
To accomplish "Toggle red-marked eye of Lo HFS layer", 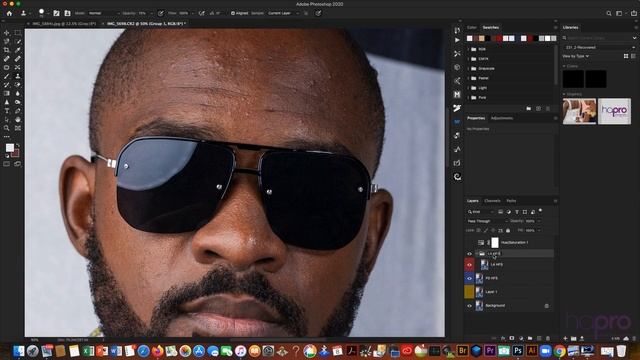I will click(x=469, y=265).
